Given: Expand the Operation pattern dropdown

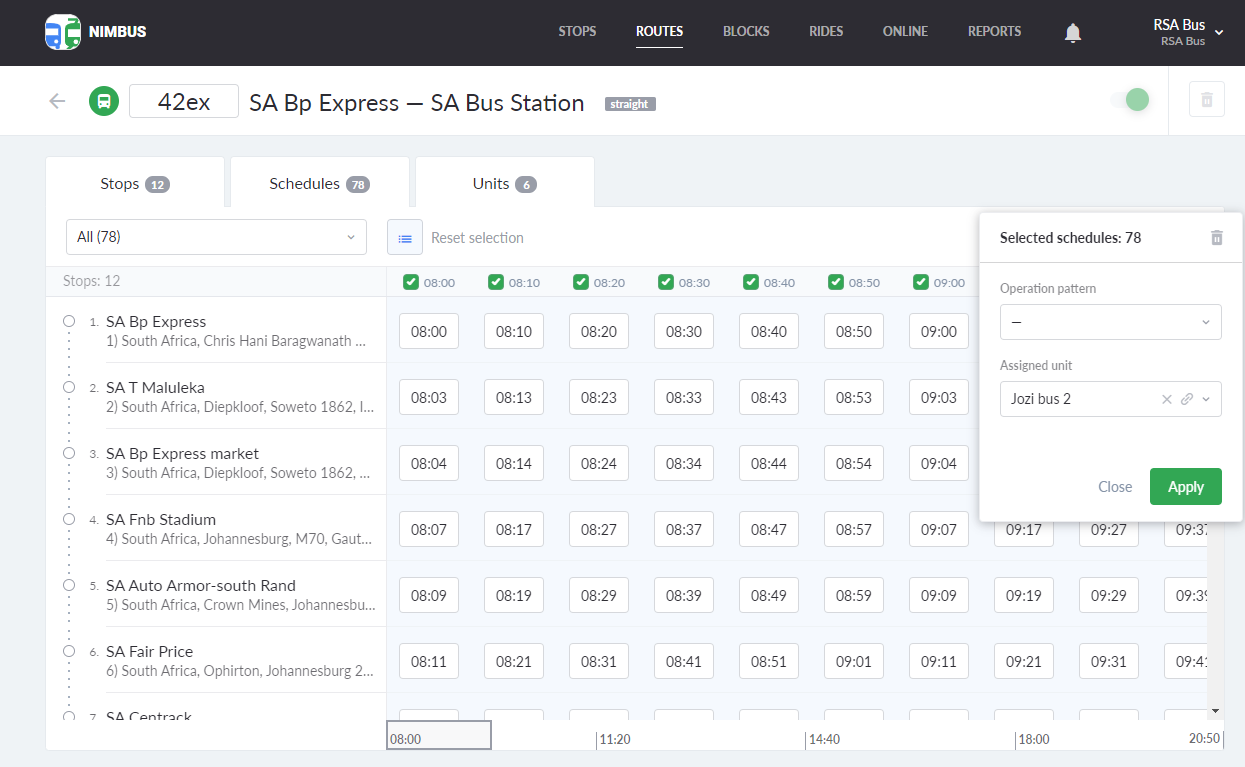Looking at the screenshot, I should tap(1110, 322).
